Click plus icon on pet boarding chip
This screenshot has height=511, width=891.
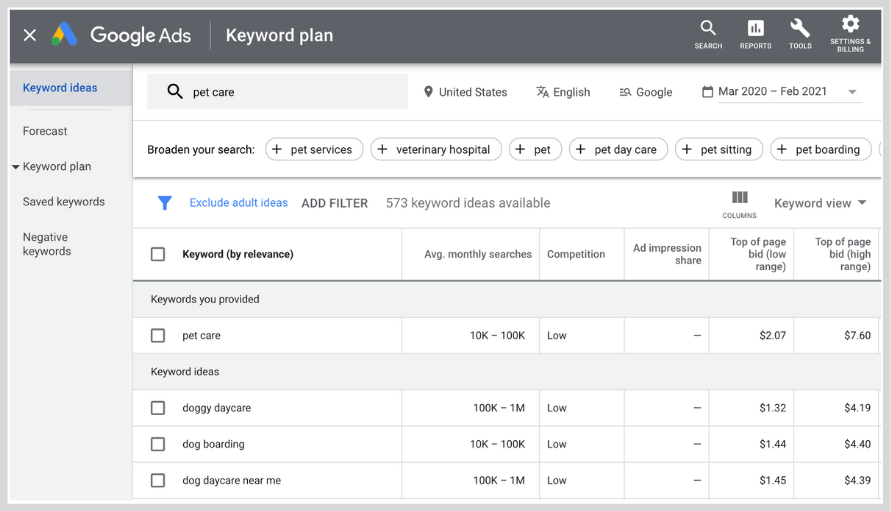[x=782, y=149]
